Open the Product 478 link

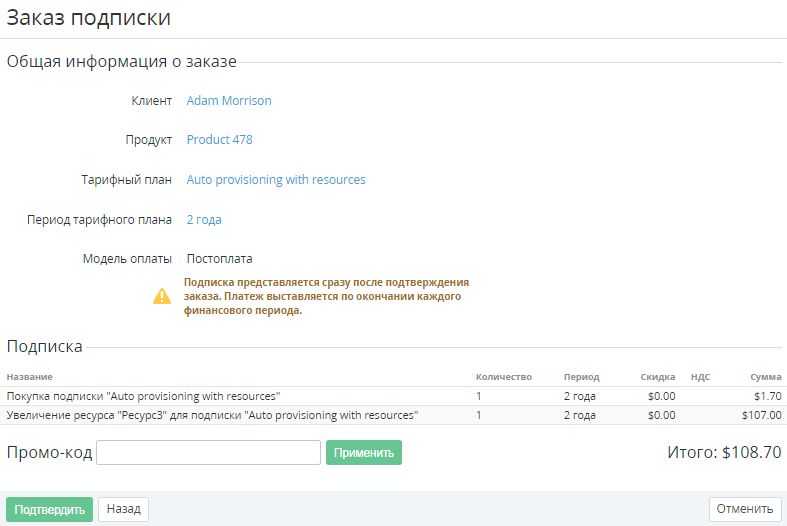(x=219, y=140)
